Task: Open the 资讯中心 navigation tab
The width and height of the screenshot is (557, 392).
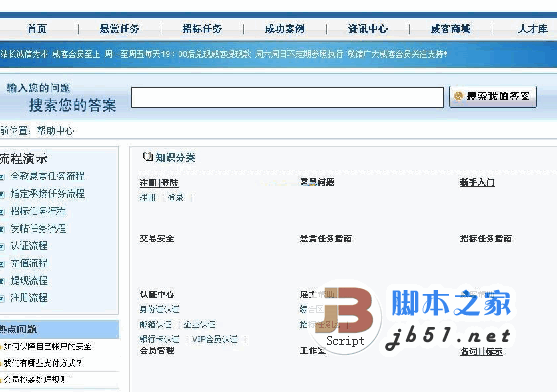Action: 367,28
